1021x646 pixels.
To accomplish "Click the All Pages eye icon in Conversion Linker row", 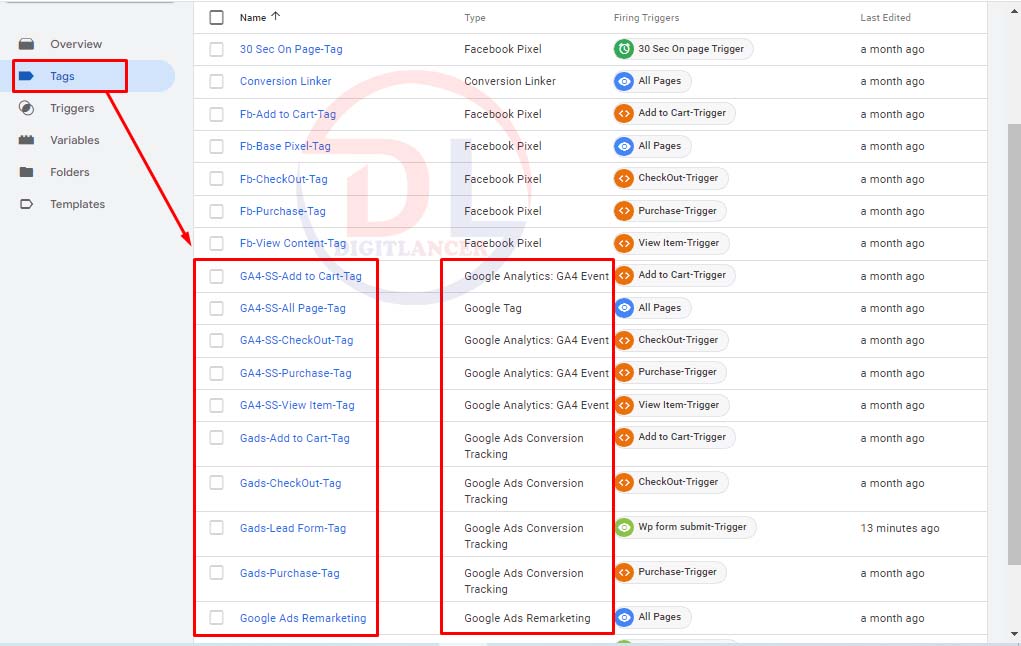I will pyautogui.click(x=624, y=81).
